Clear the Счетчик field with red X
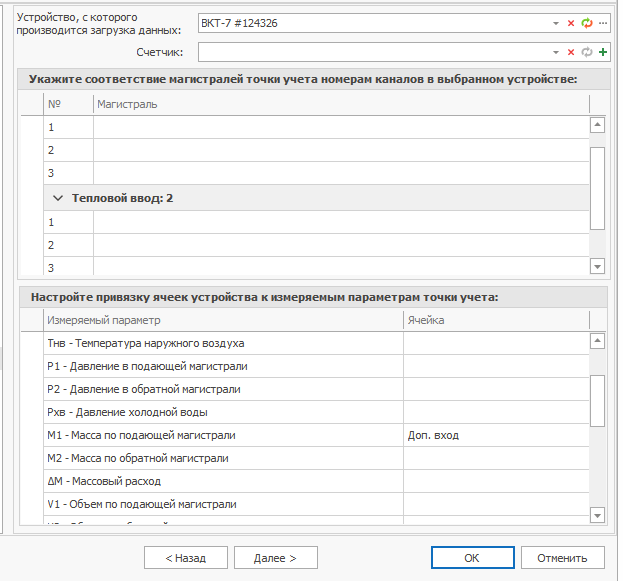 click(x=571, y=52)
